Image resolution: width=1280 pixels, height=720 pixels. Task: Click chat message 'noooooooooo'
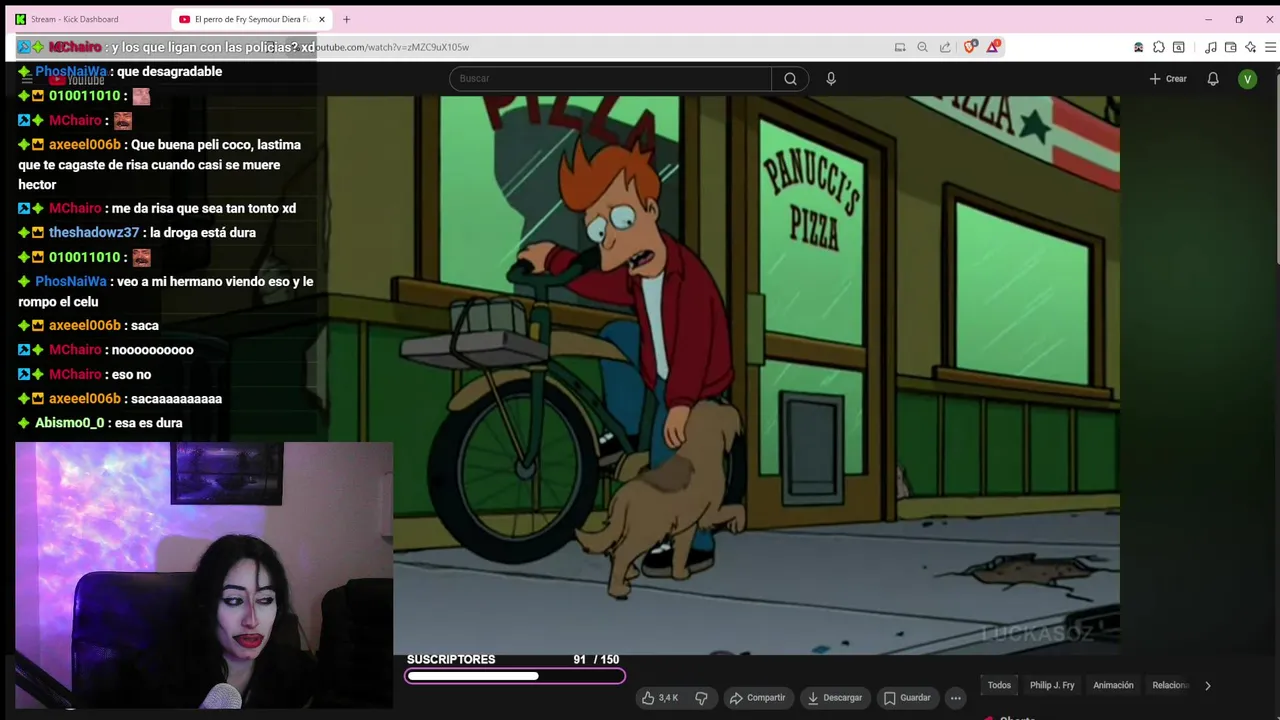pos(152,350)
